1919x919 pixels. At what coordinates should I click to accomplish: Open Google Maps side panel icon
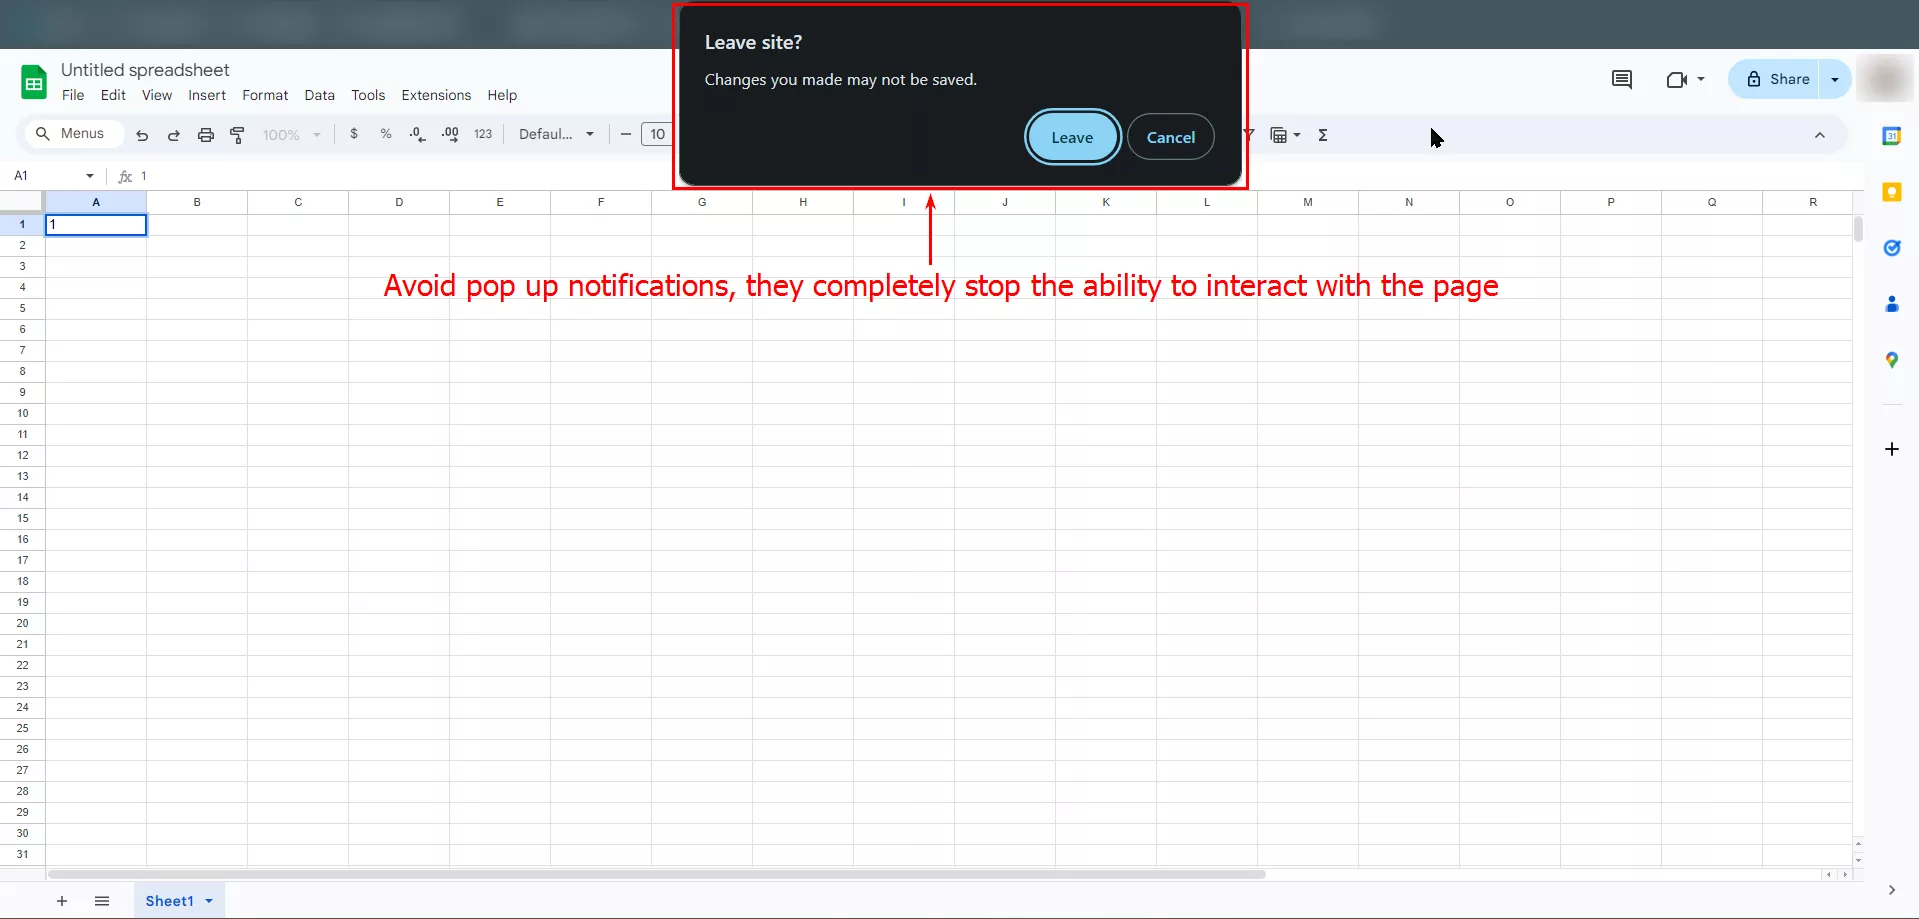[1891, 360]
